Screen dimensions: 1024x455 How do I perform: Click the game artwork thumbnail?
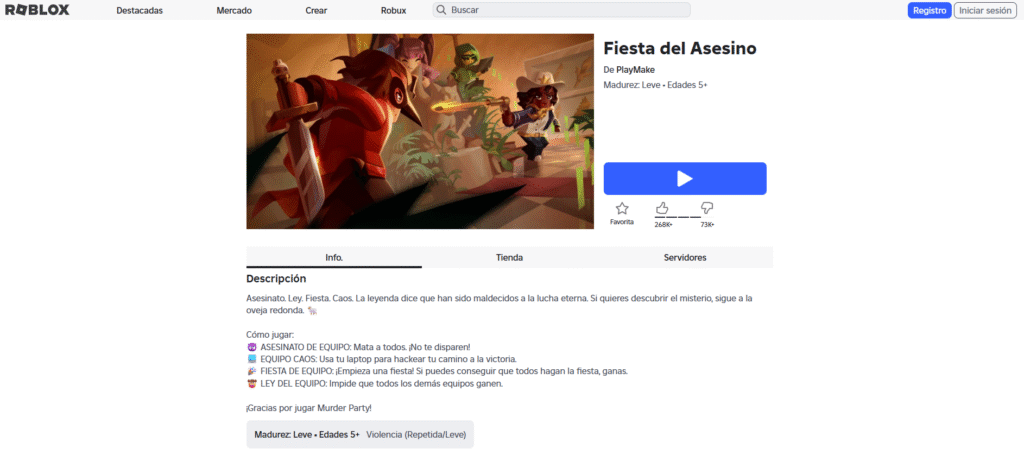(420, 131)
